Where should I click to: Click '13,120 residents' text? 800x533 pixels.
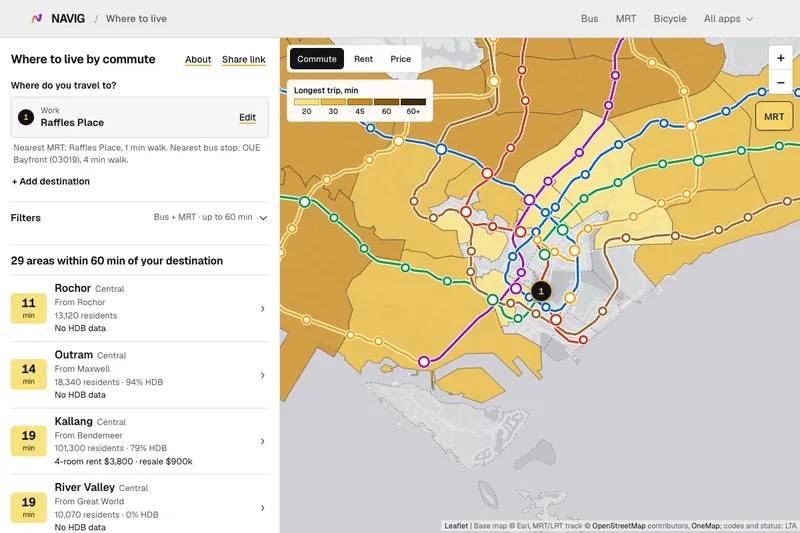point(86,316)
